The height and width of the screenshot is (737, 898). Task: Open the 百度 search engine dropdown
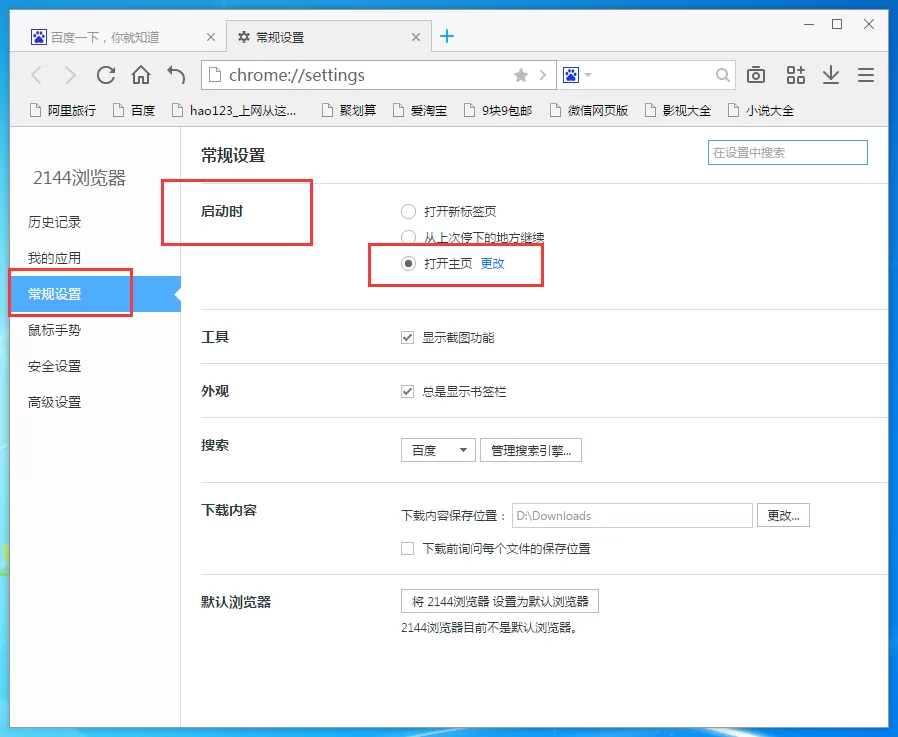438,450
